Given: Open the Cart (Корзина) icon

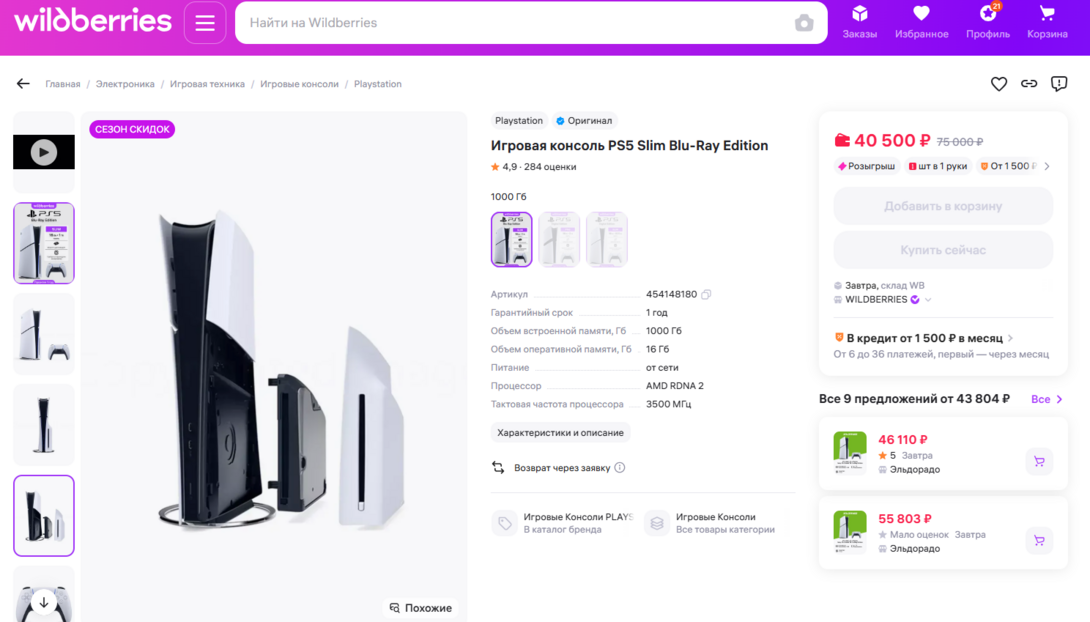Looking at the screenshot, I should (1047, 22).
